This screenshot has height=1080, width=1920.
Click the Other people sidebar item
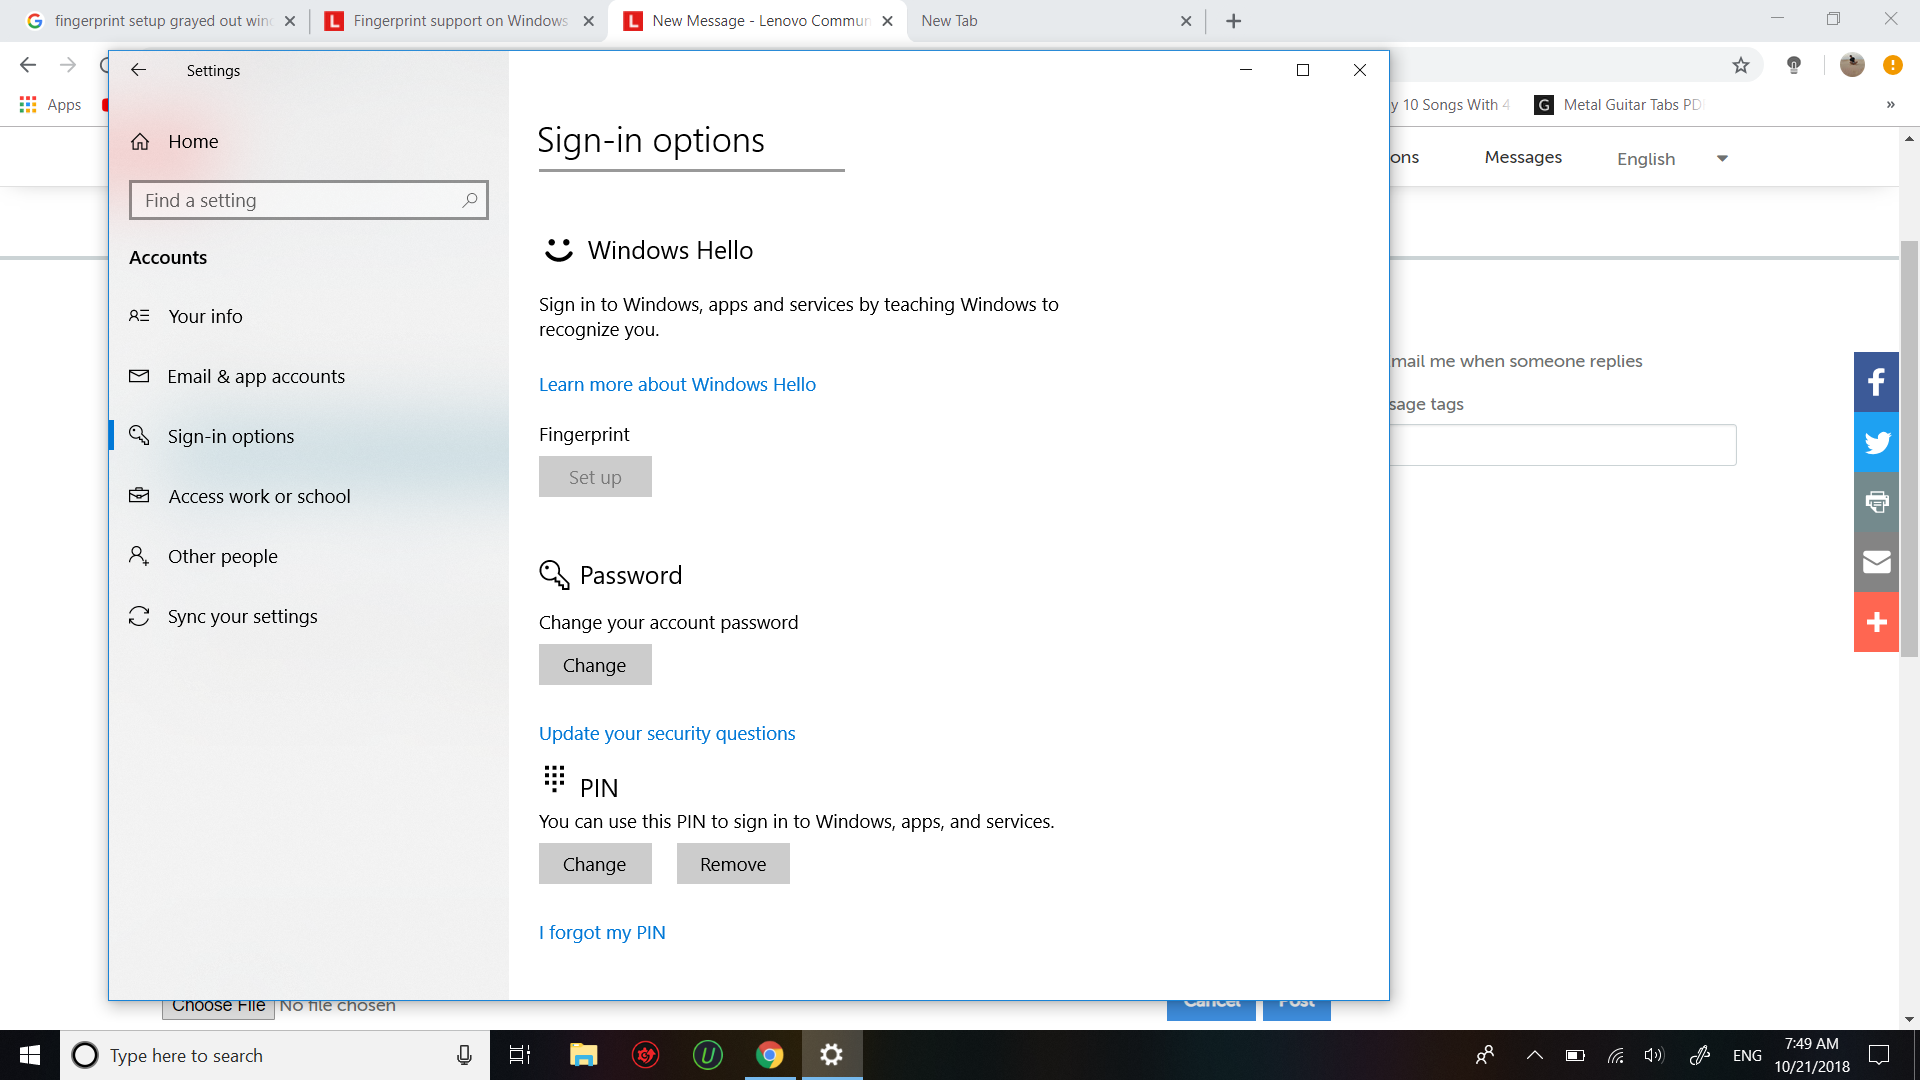(223, 555)
